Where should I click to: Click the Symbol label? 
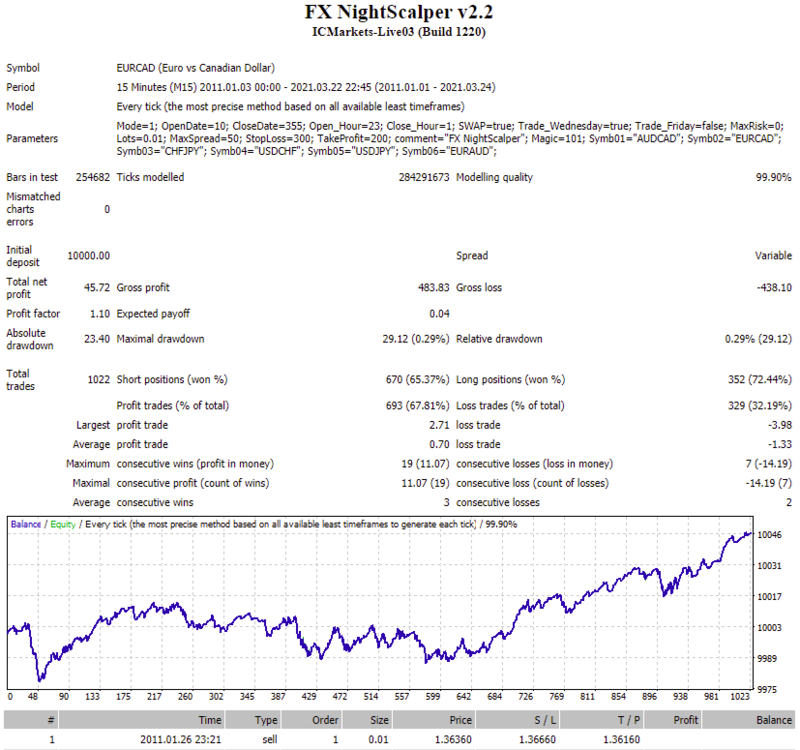(23, 68)
